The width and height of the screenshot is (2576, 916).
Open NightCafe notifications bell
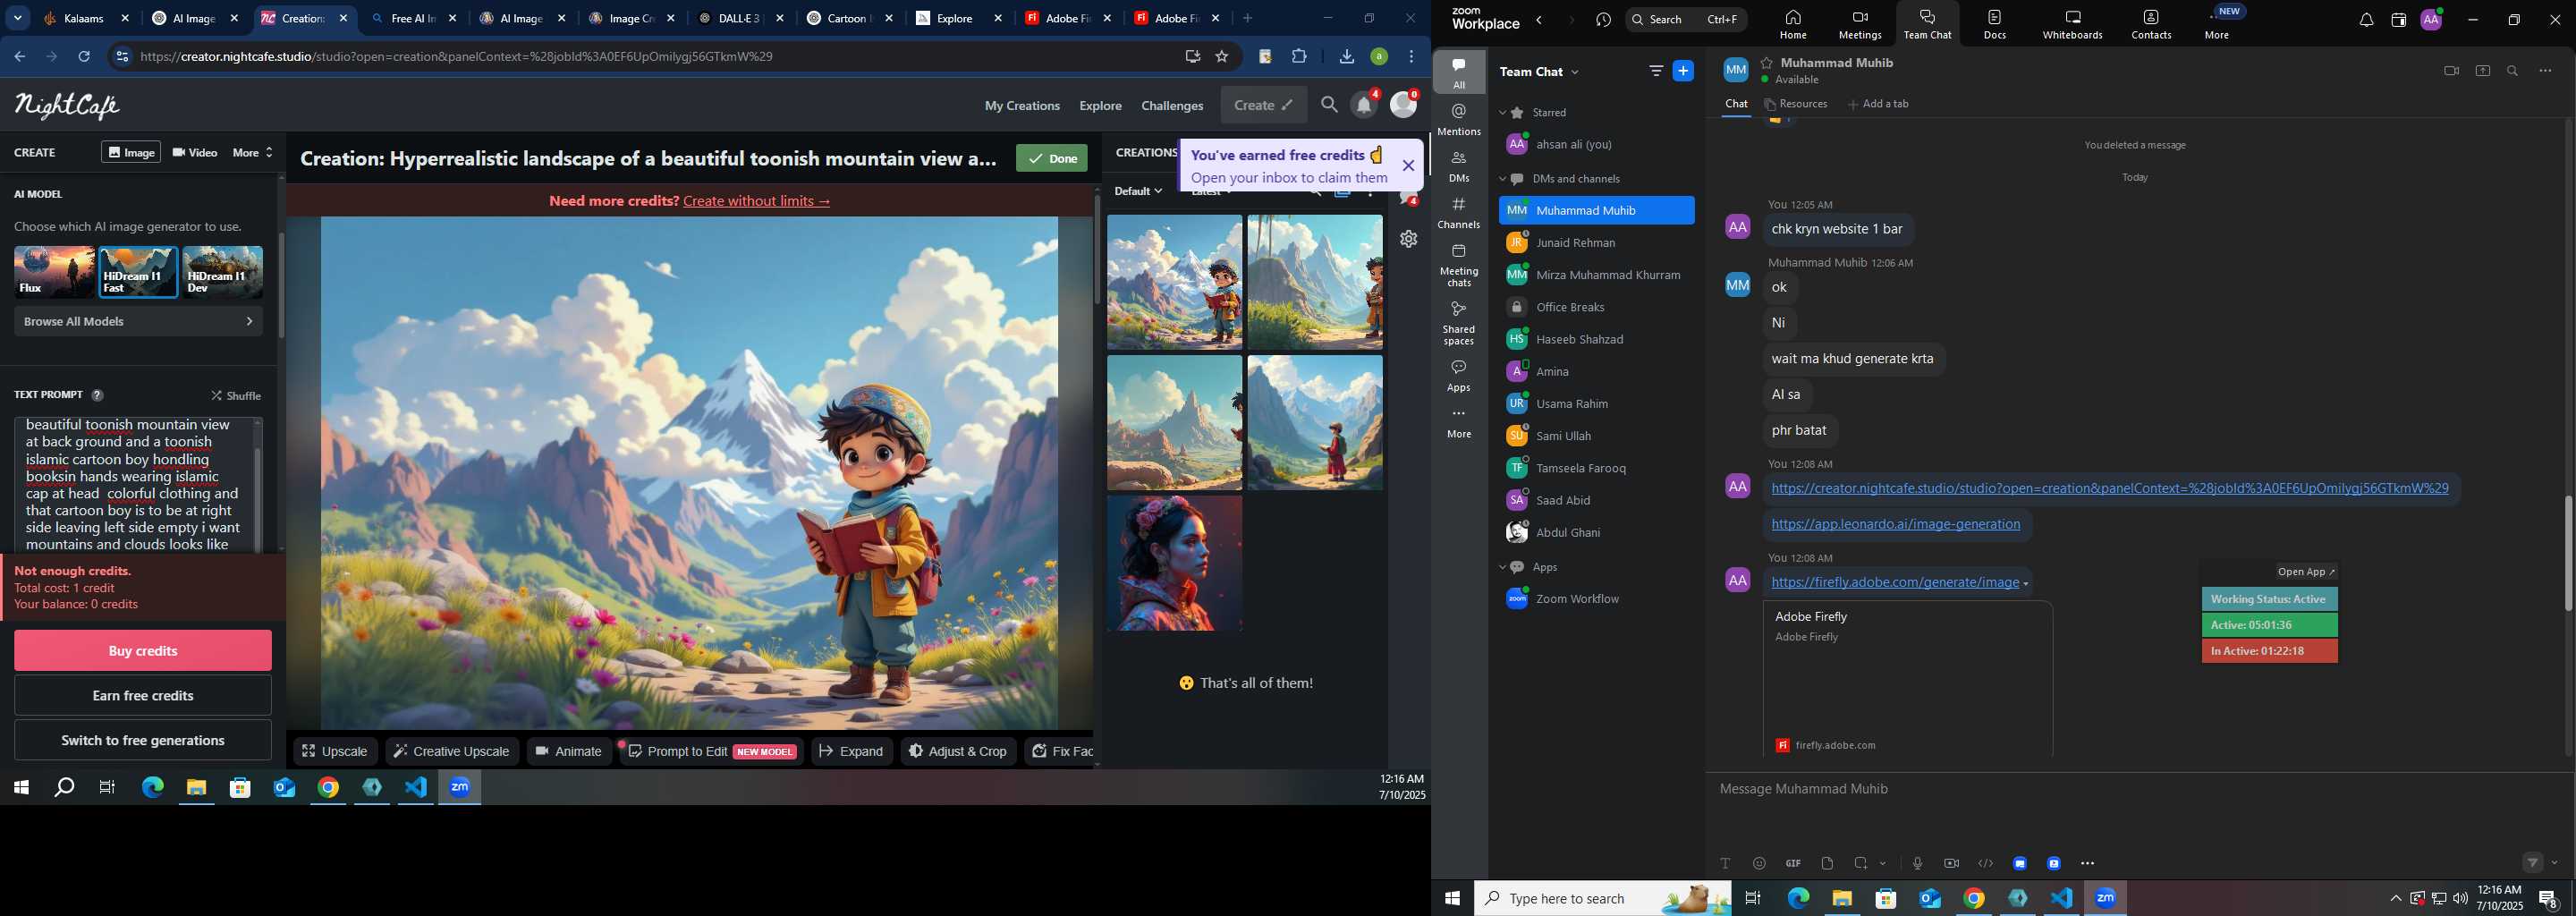tap(1364, 105)
